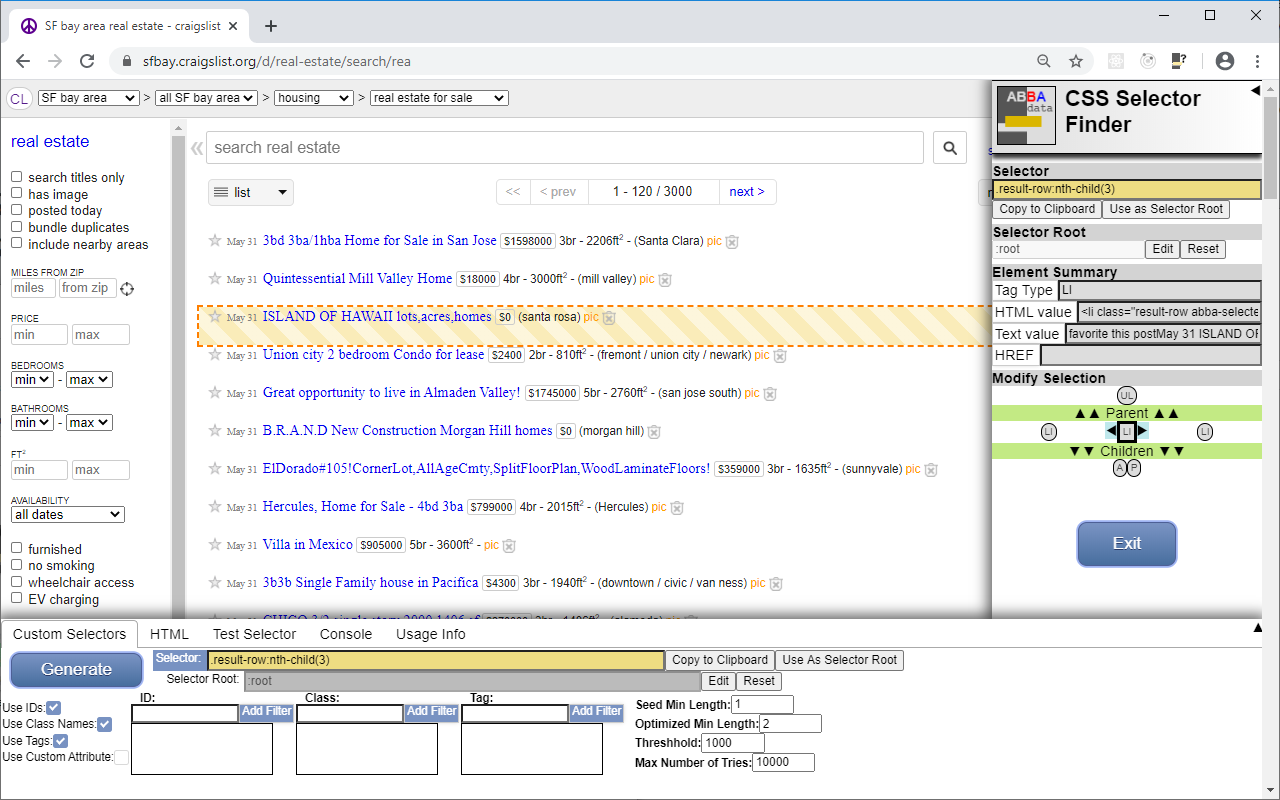
Task: Open Console tab
Action: point(346,634)
